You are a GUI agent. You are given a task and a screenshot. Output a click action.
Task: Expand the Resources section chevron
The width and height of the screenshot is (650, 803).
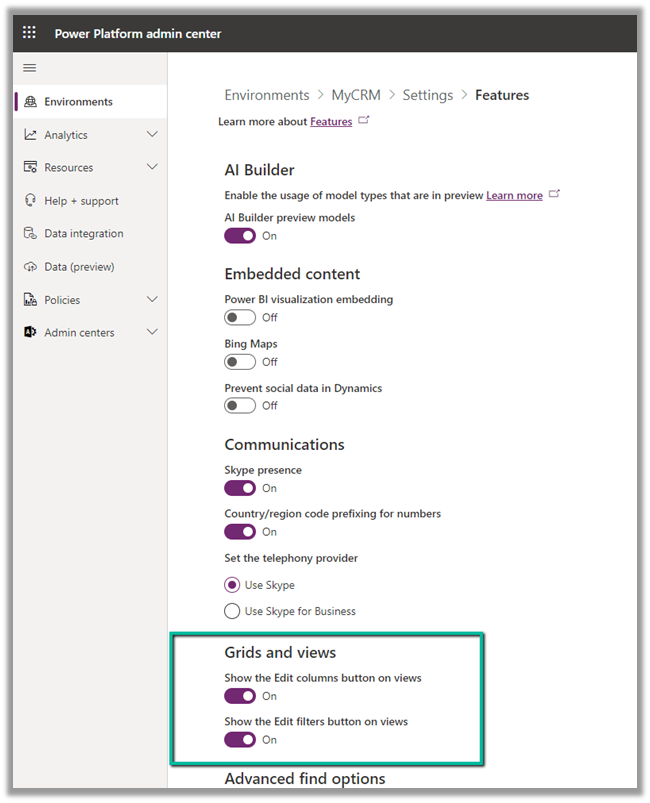(x=152, y=168)
